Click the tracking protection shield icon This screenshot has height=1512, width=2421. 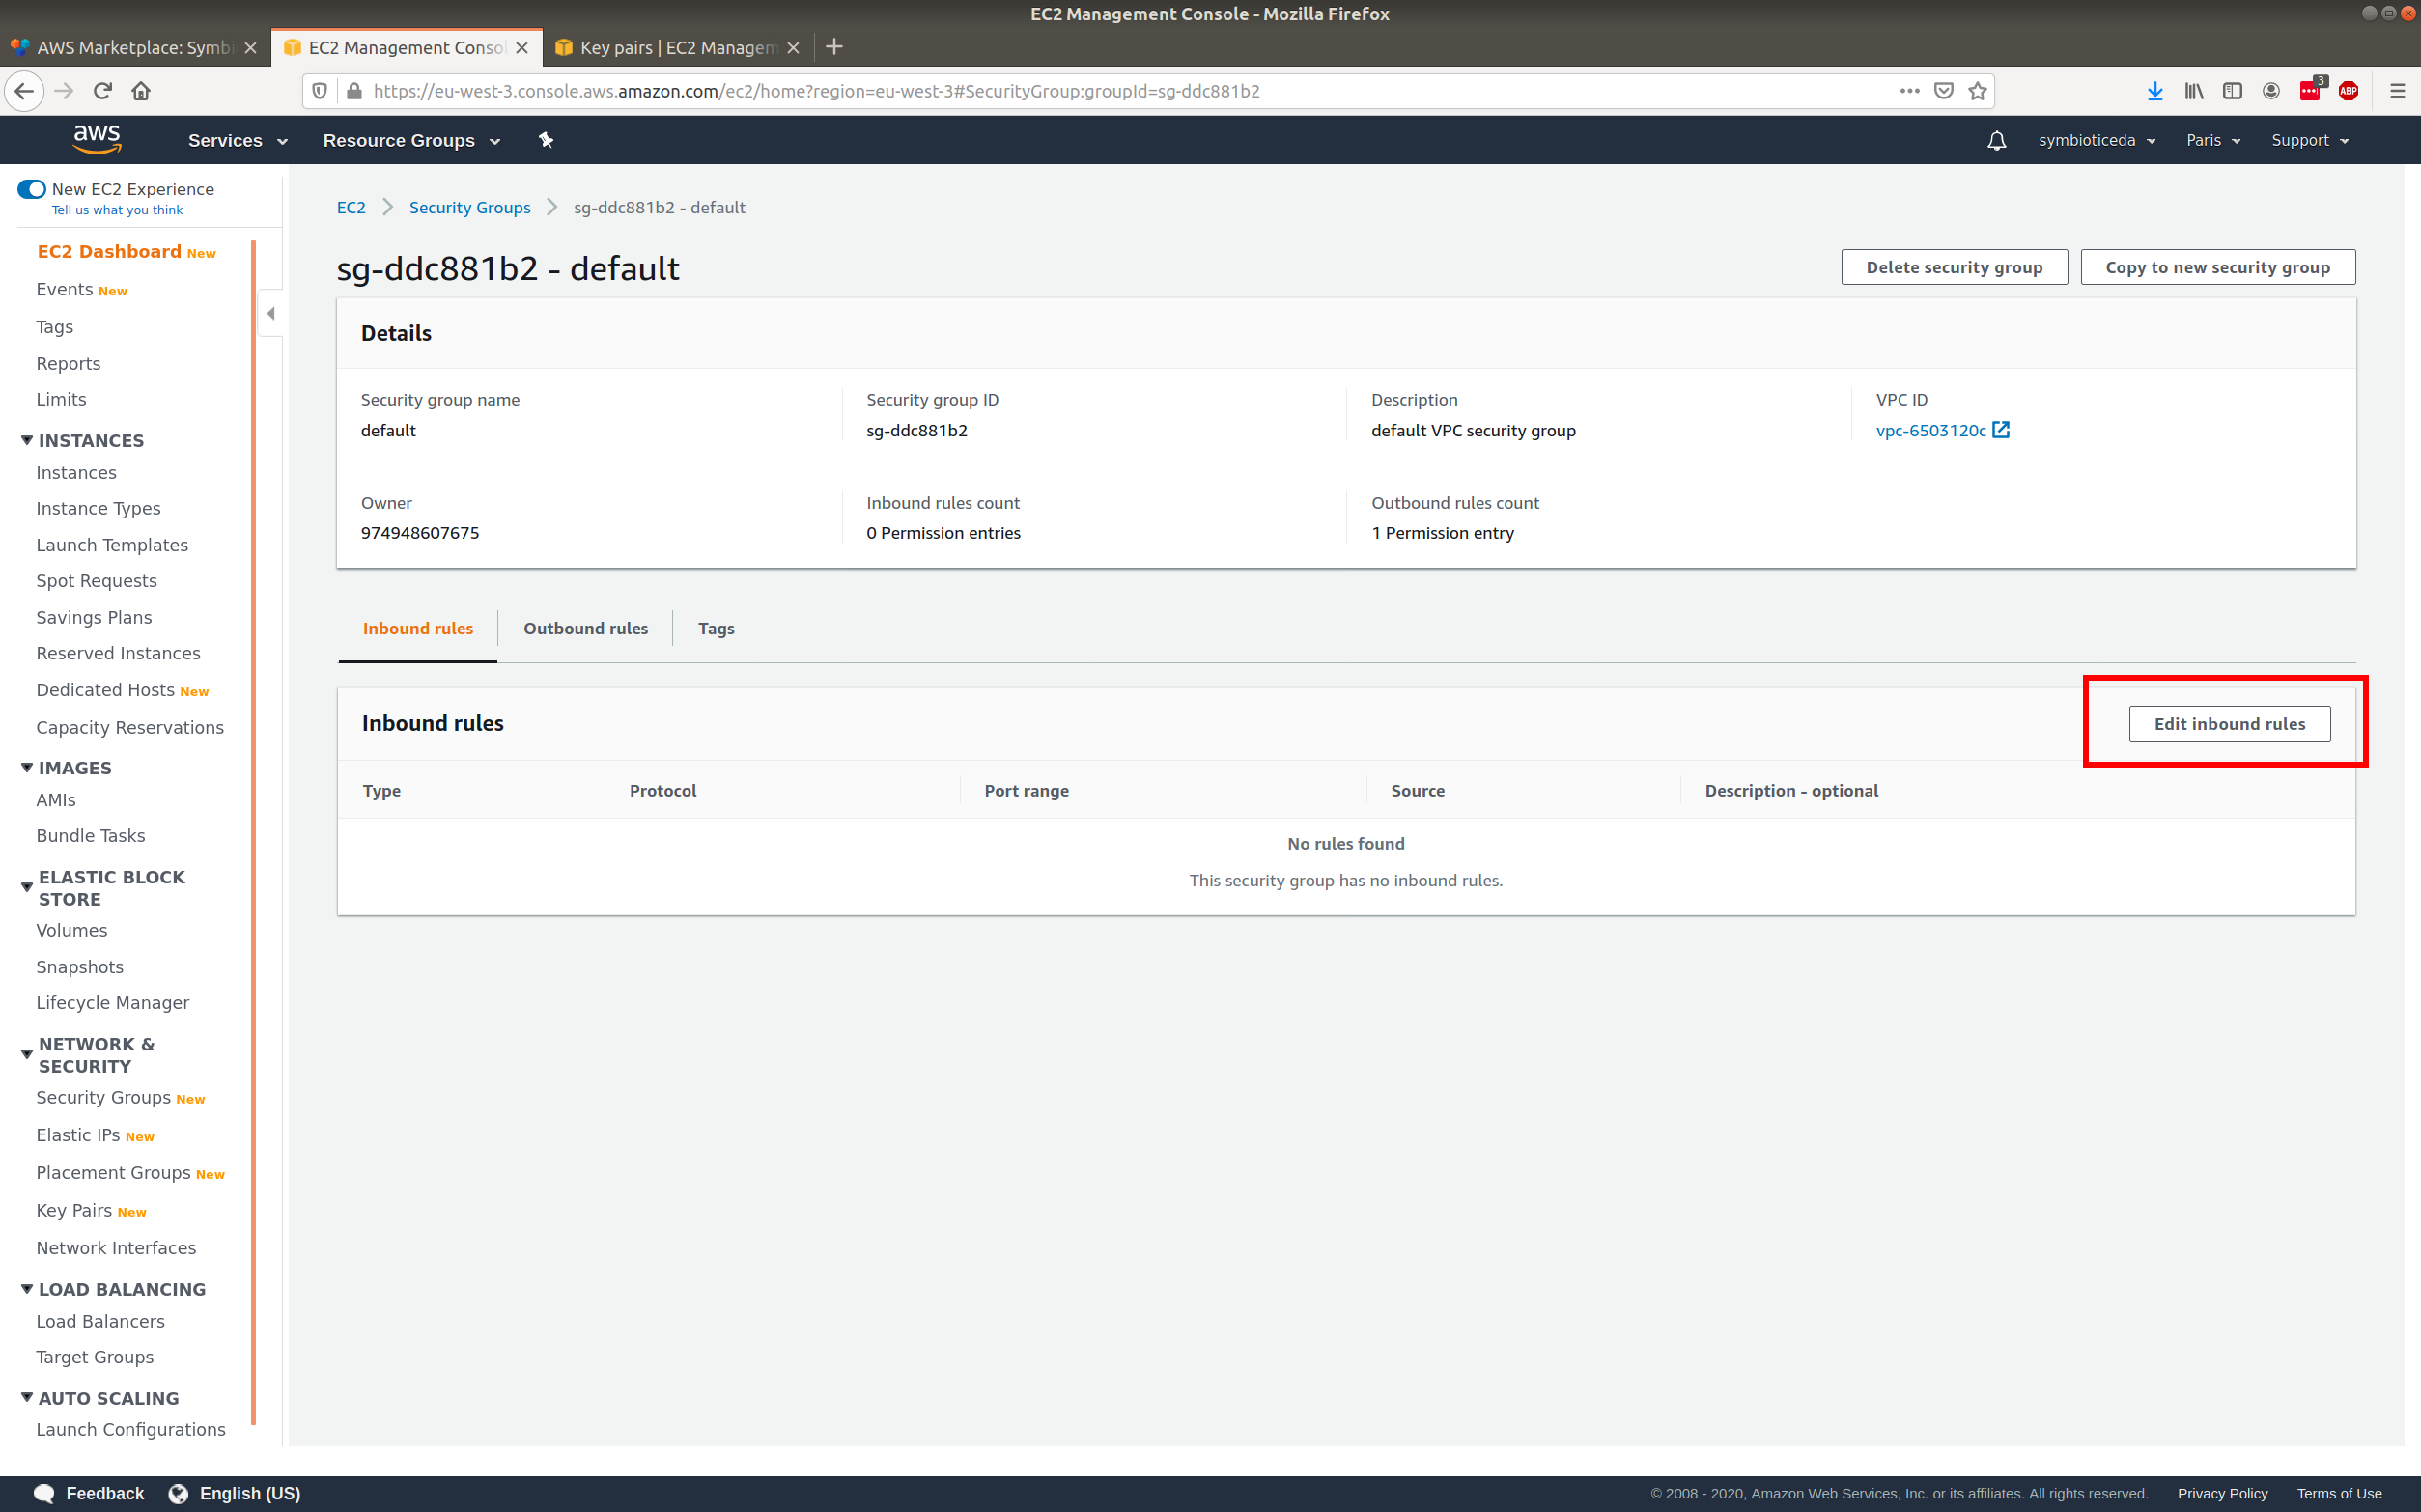click(320, 91)
